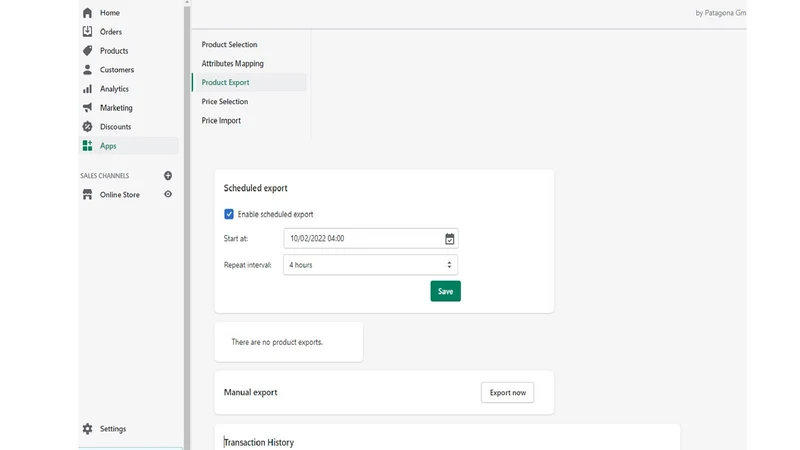Open the calendar date picker icon
The width and height of the screenshot is (800, 450).
[x=449, y=239]
